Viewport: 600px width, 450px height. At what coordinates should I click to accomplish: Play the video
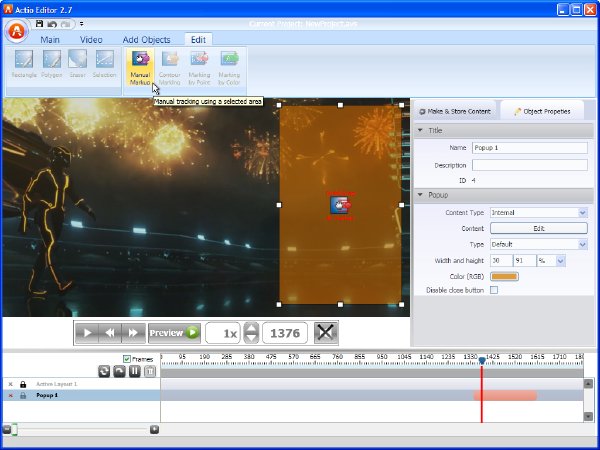pos(87,333)
